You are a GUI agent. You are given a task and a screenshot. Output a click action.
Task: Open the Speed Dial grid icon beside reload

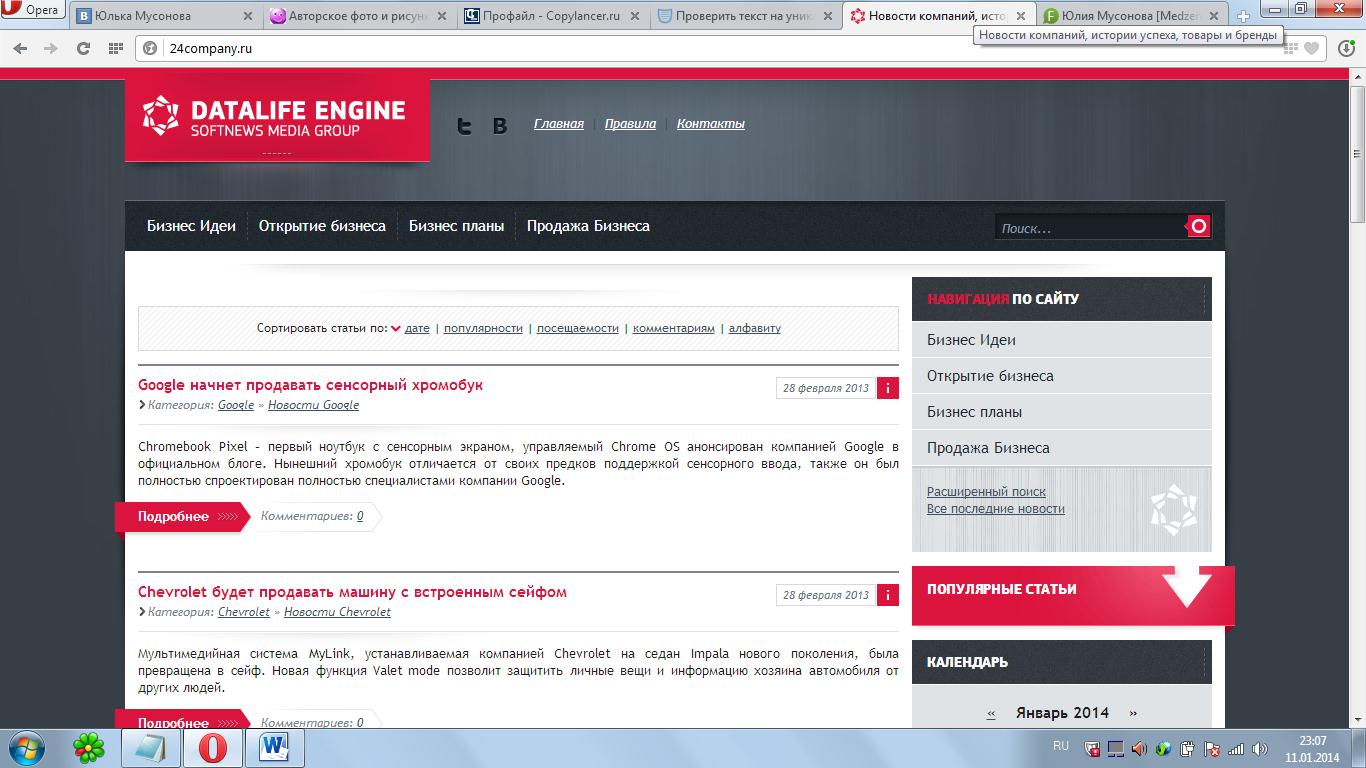115,48
